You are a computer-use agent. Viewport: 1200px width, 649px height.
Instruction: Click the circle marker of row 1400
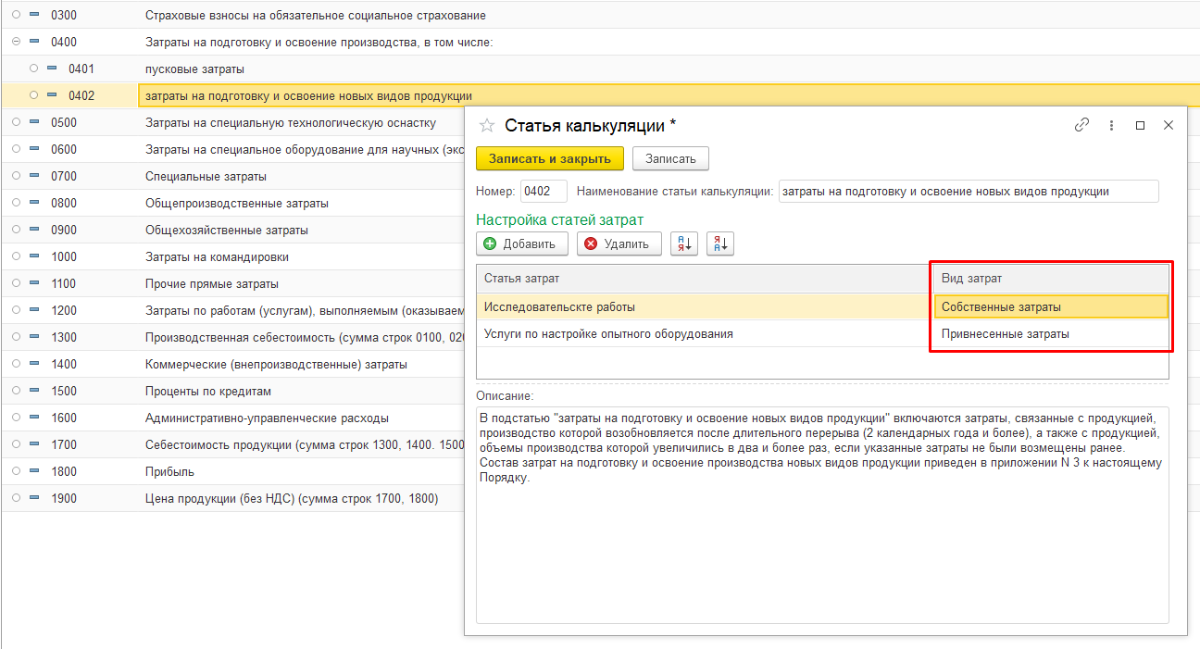click(15, 364)
